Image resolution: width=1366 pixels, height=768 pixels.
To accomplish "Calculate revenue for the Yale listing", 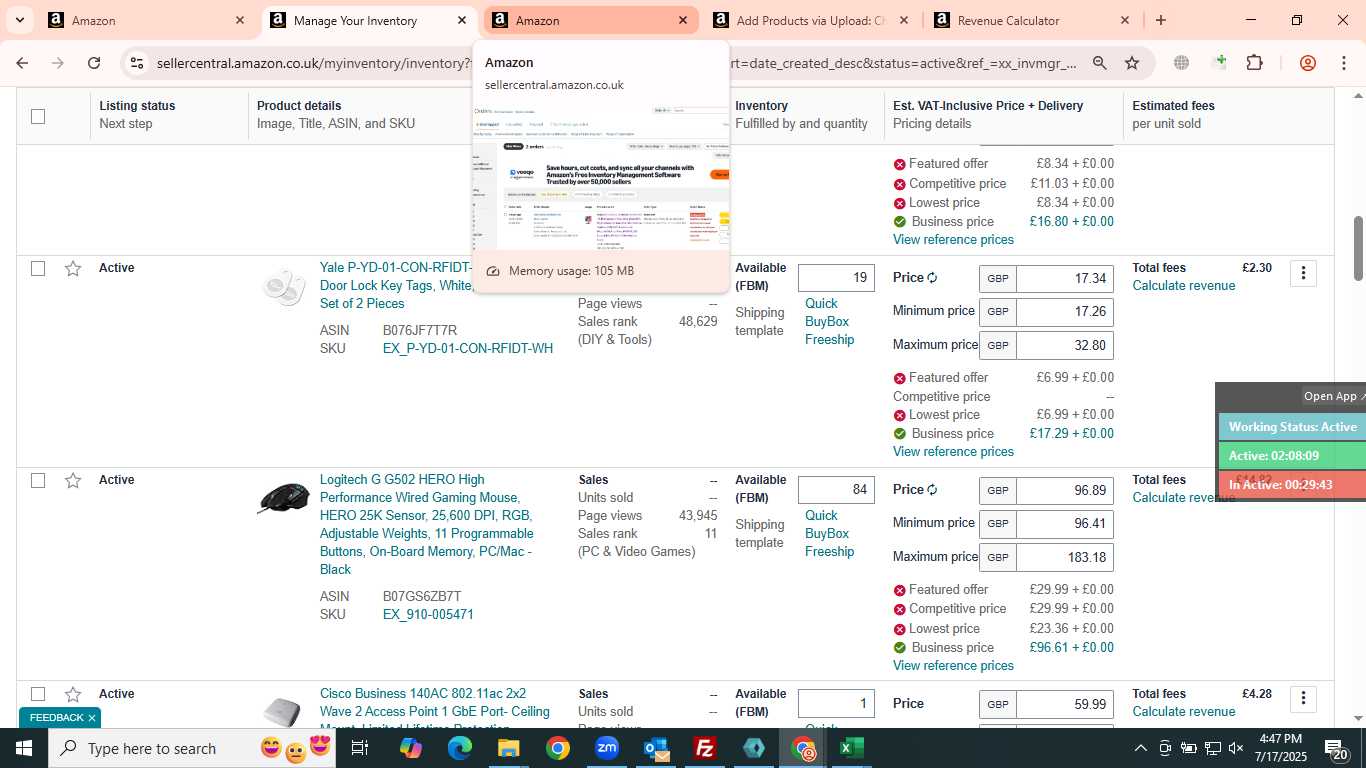I will 1183,286.
